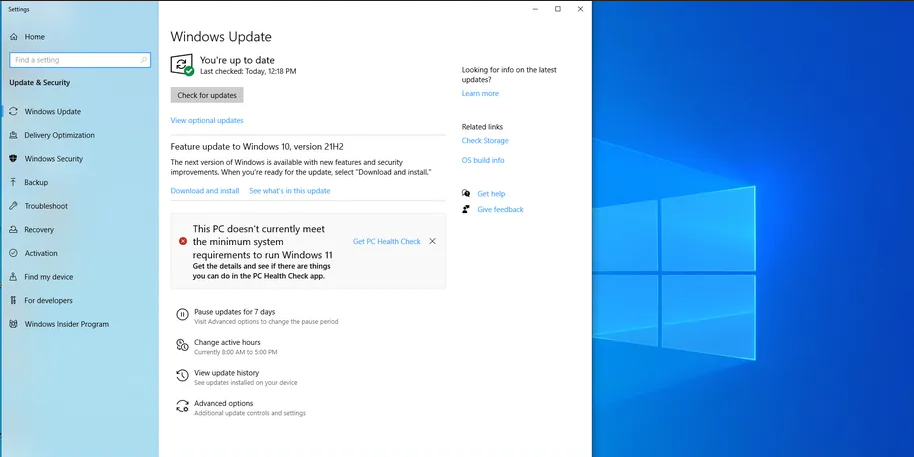The height and width of the screenshot is (457, 914).
Task: Click the Backup upload arrow icon
Action: tap(13, 182)
